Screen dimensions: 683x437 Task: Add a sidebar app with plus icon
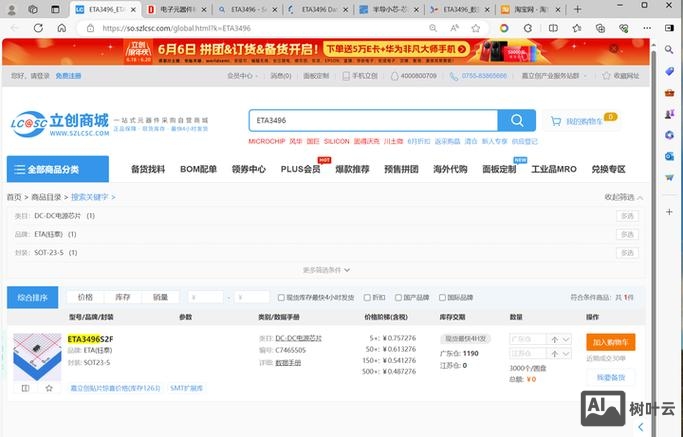coord(669,212)
